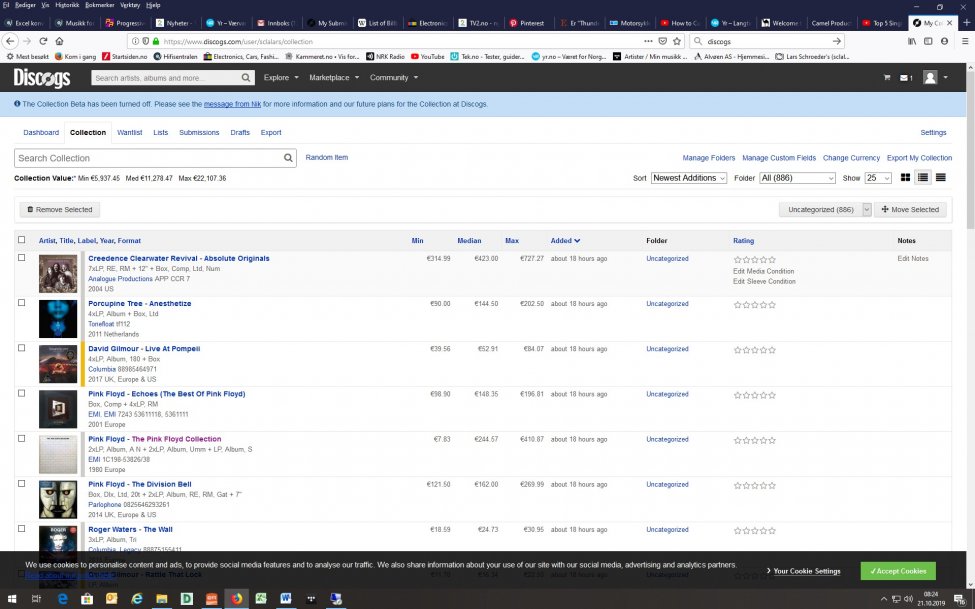Open the Sort dropdown showing Newest Additions
975x609 pixels.
point(689,178)
